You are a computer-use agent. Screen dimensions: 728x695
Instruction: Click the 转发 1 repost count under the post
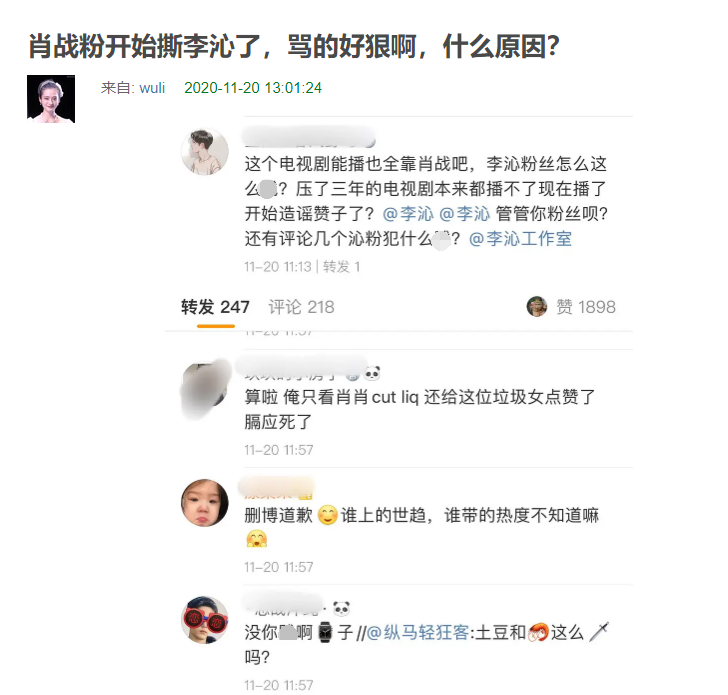pyautogui.click(x=341, y=267)
